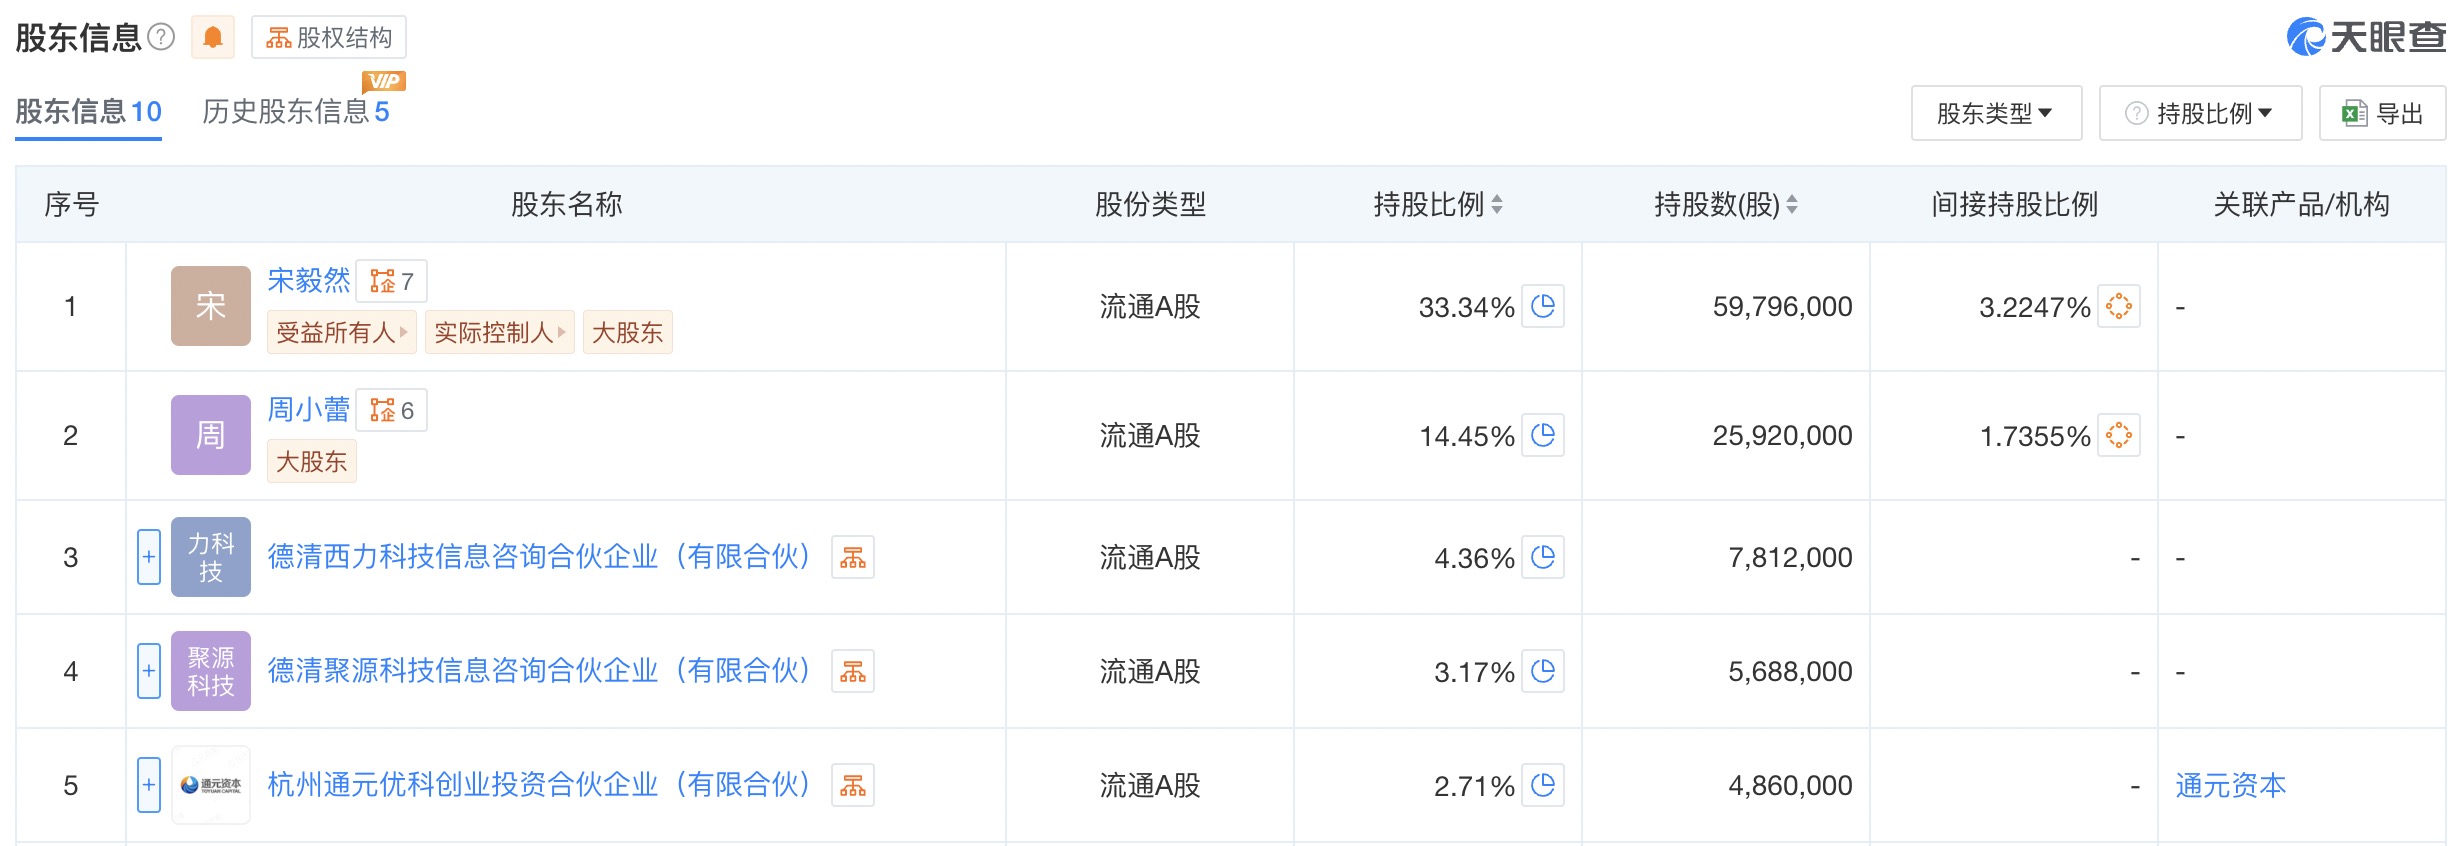Viewport: 2464px width, 846px height.
Task: Click pie chart icon beside 2.71%
Action: pyautogui.click(x=1543, y=785)
